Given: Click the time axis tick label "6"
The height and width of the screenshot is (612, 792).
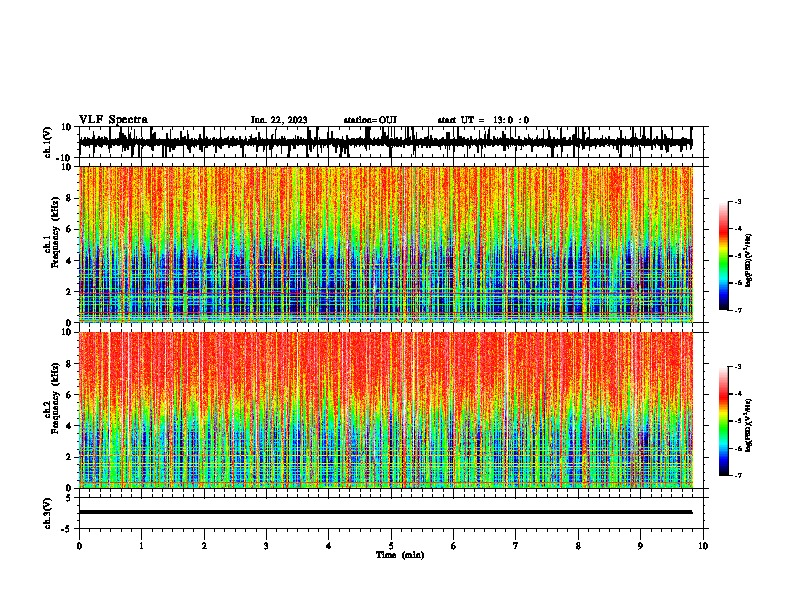Looking at the screenshot, I should 454,546.
